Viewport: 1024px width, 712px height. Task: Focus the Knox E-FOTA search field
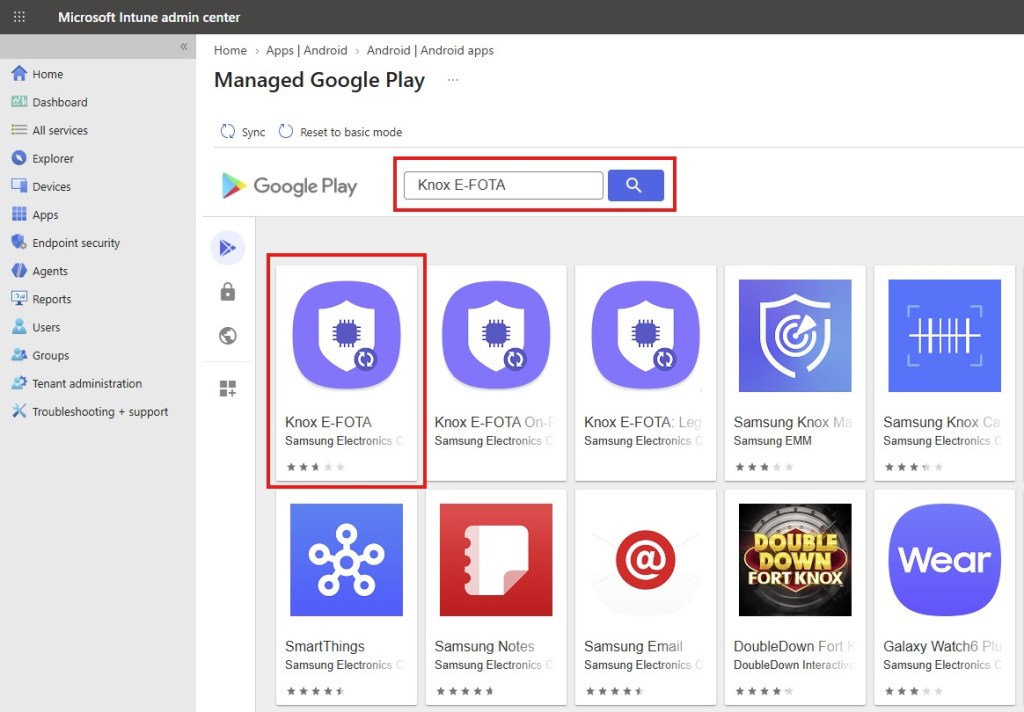pyautogui.click(x=504, y=185)
